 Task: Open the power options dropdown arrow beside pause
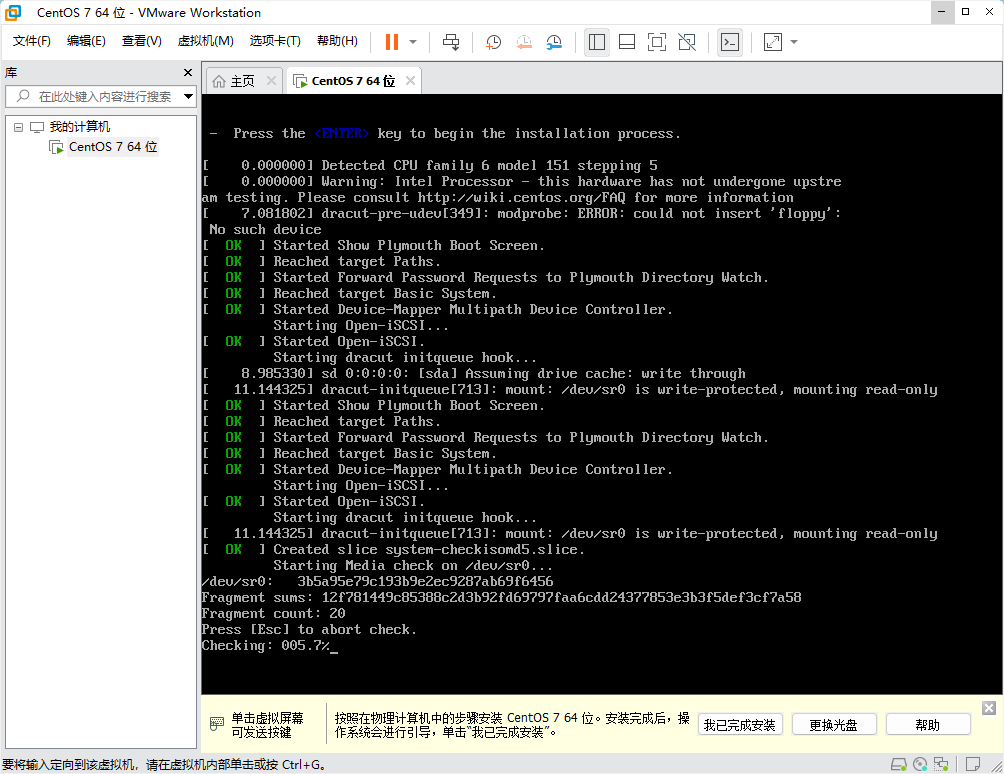(413, 42)
